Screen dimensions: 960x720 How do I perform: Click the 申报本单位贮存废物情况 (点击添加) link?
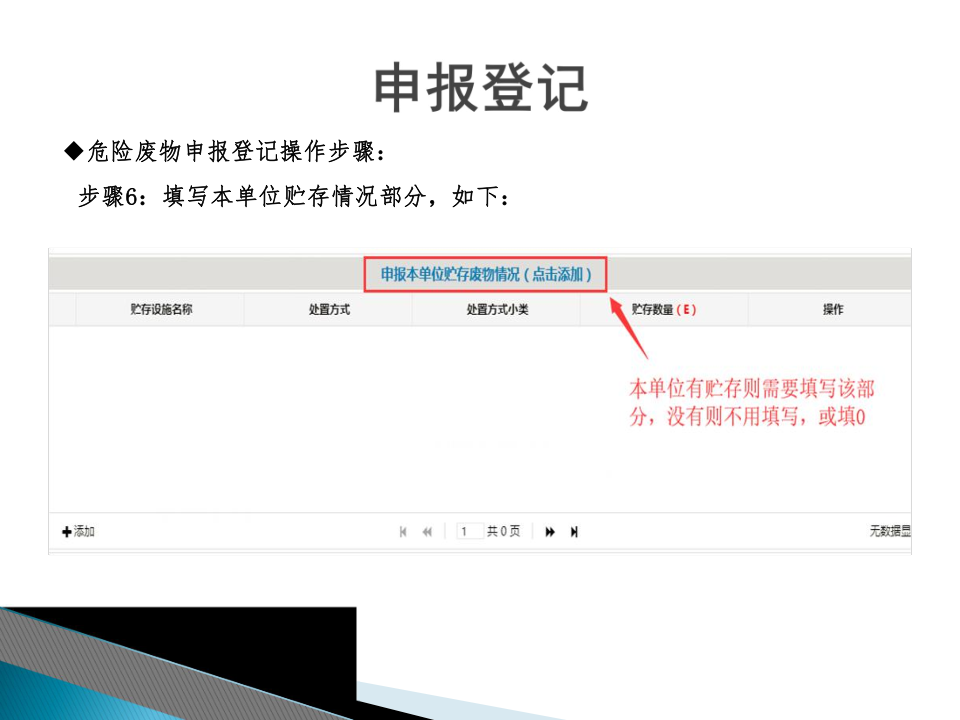(486, 274)
